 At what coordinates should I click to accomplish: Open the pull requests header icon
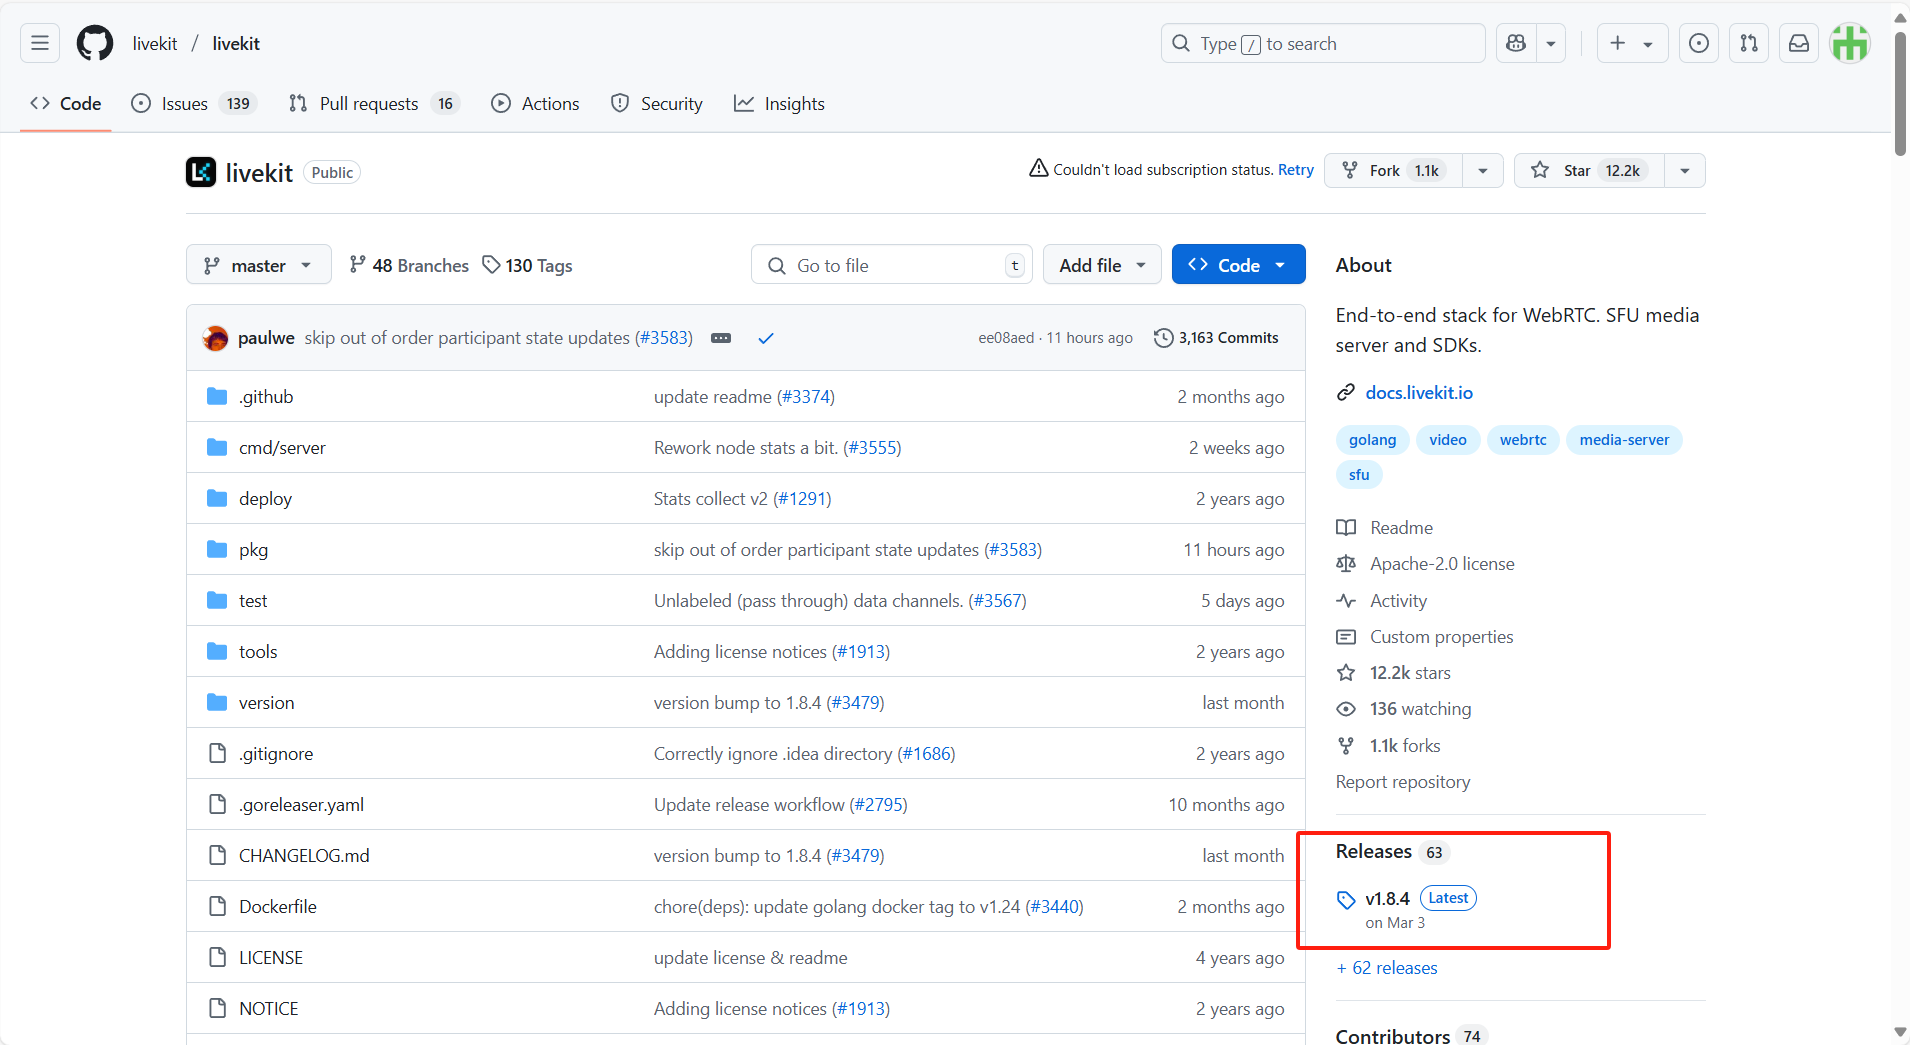tap(1749, 43)
